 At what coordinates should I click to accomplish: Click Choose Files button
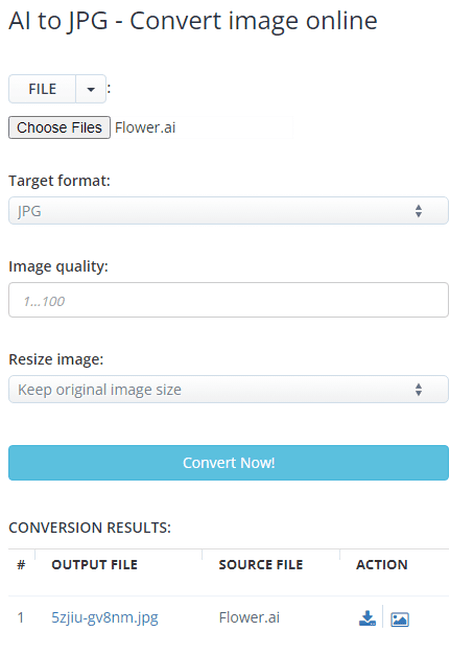point(59,127)
